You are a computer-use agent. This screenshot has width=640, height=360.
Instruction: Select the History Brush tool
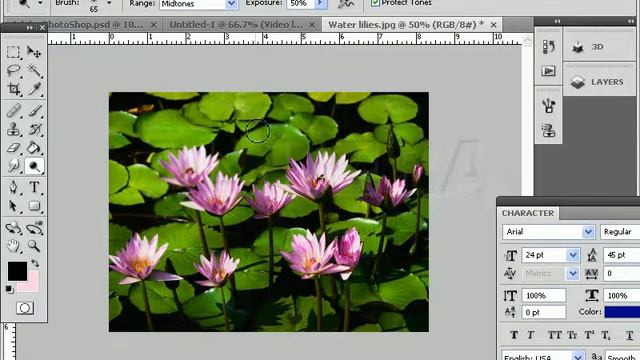(34, 129)
